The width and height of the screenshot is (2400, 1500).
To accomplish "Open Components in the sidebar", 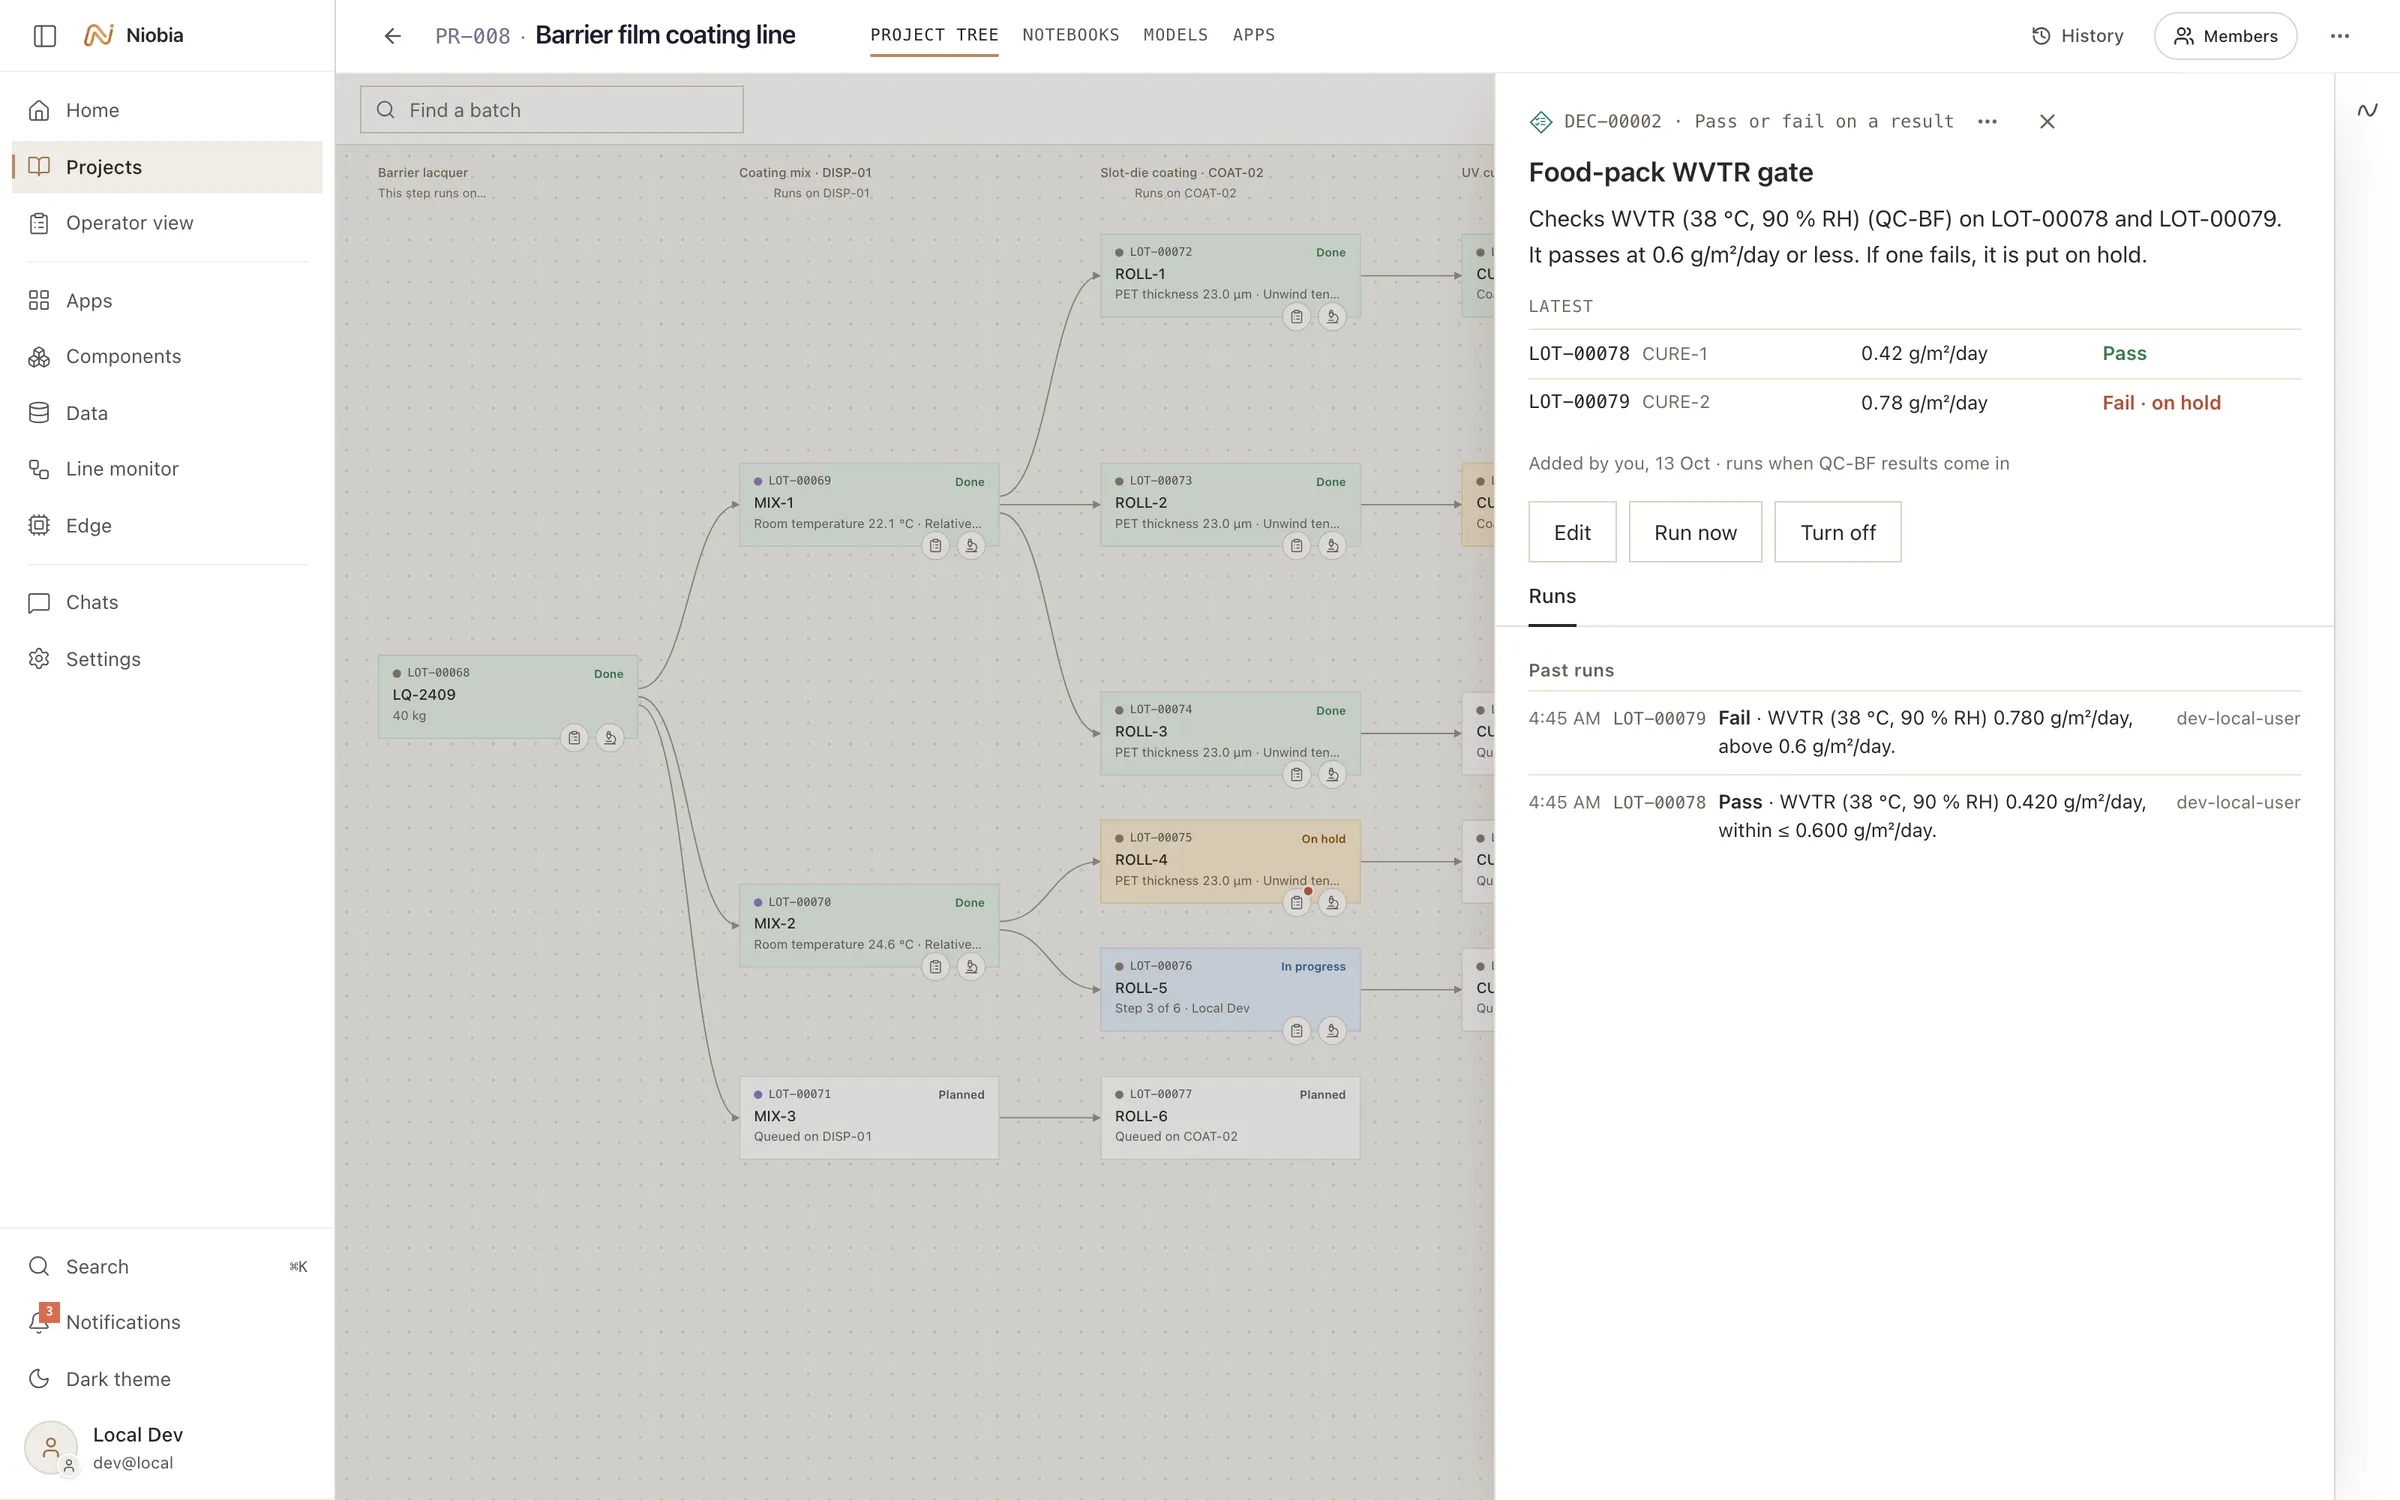I will click(167, 356).
